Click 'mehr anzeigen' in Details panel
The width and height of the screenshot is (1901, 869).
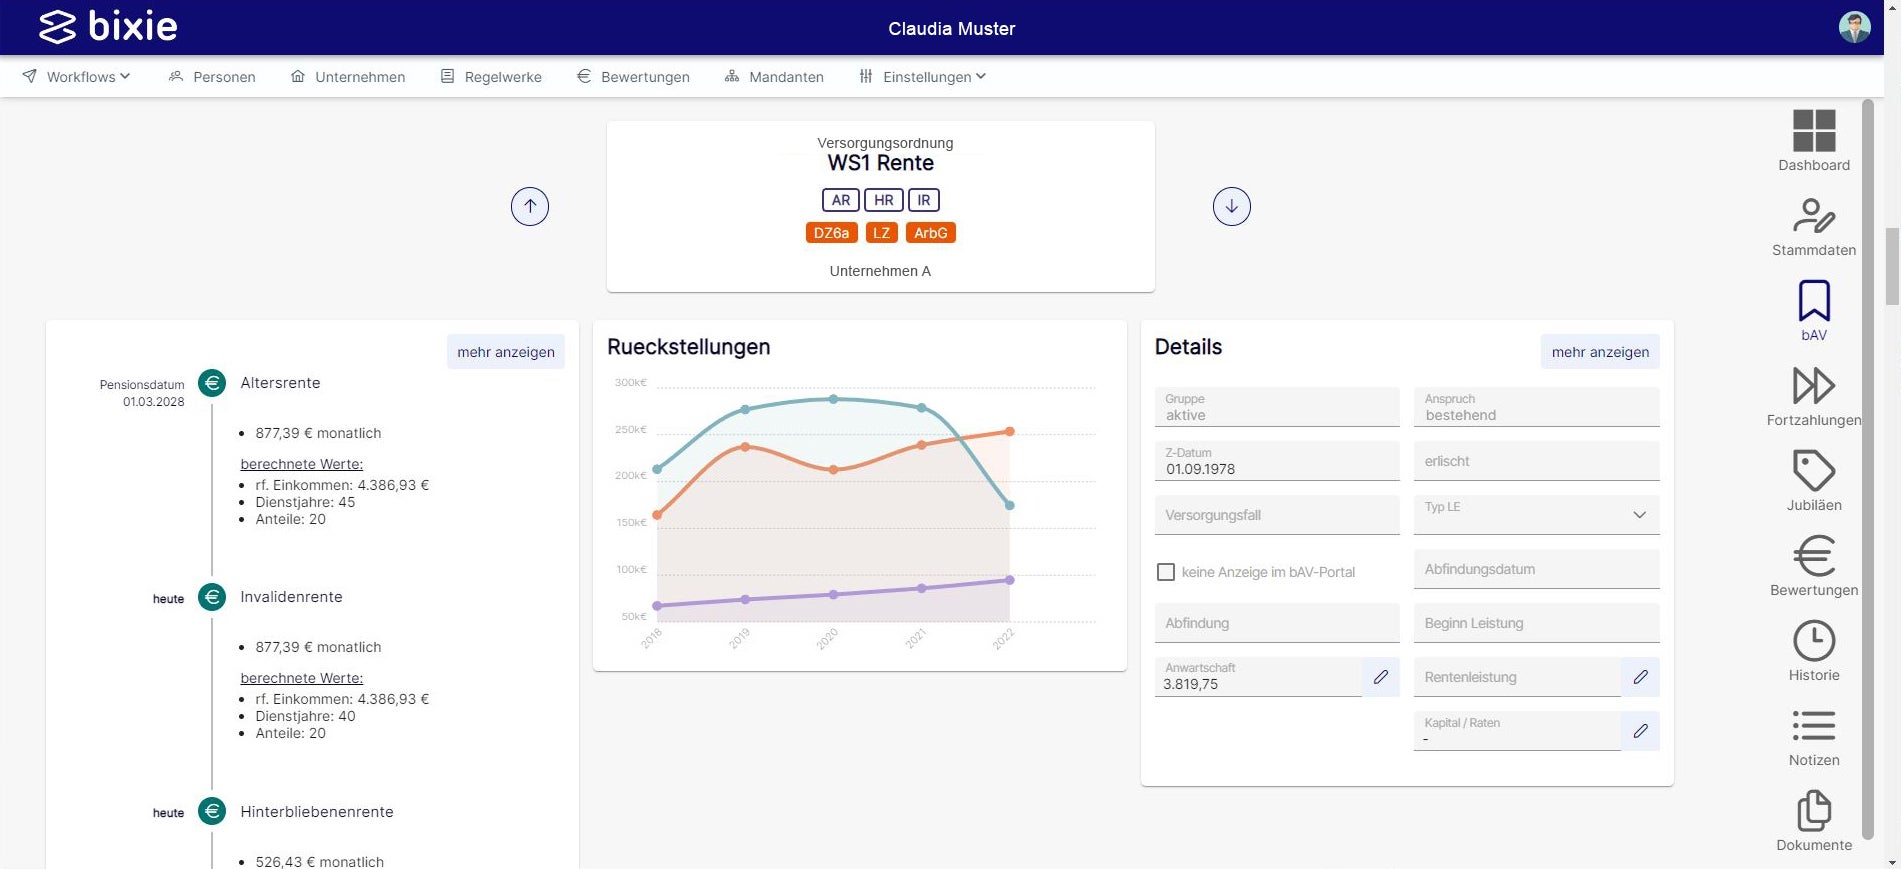[1599, 352]
